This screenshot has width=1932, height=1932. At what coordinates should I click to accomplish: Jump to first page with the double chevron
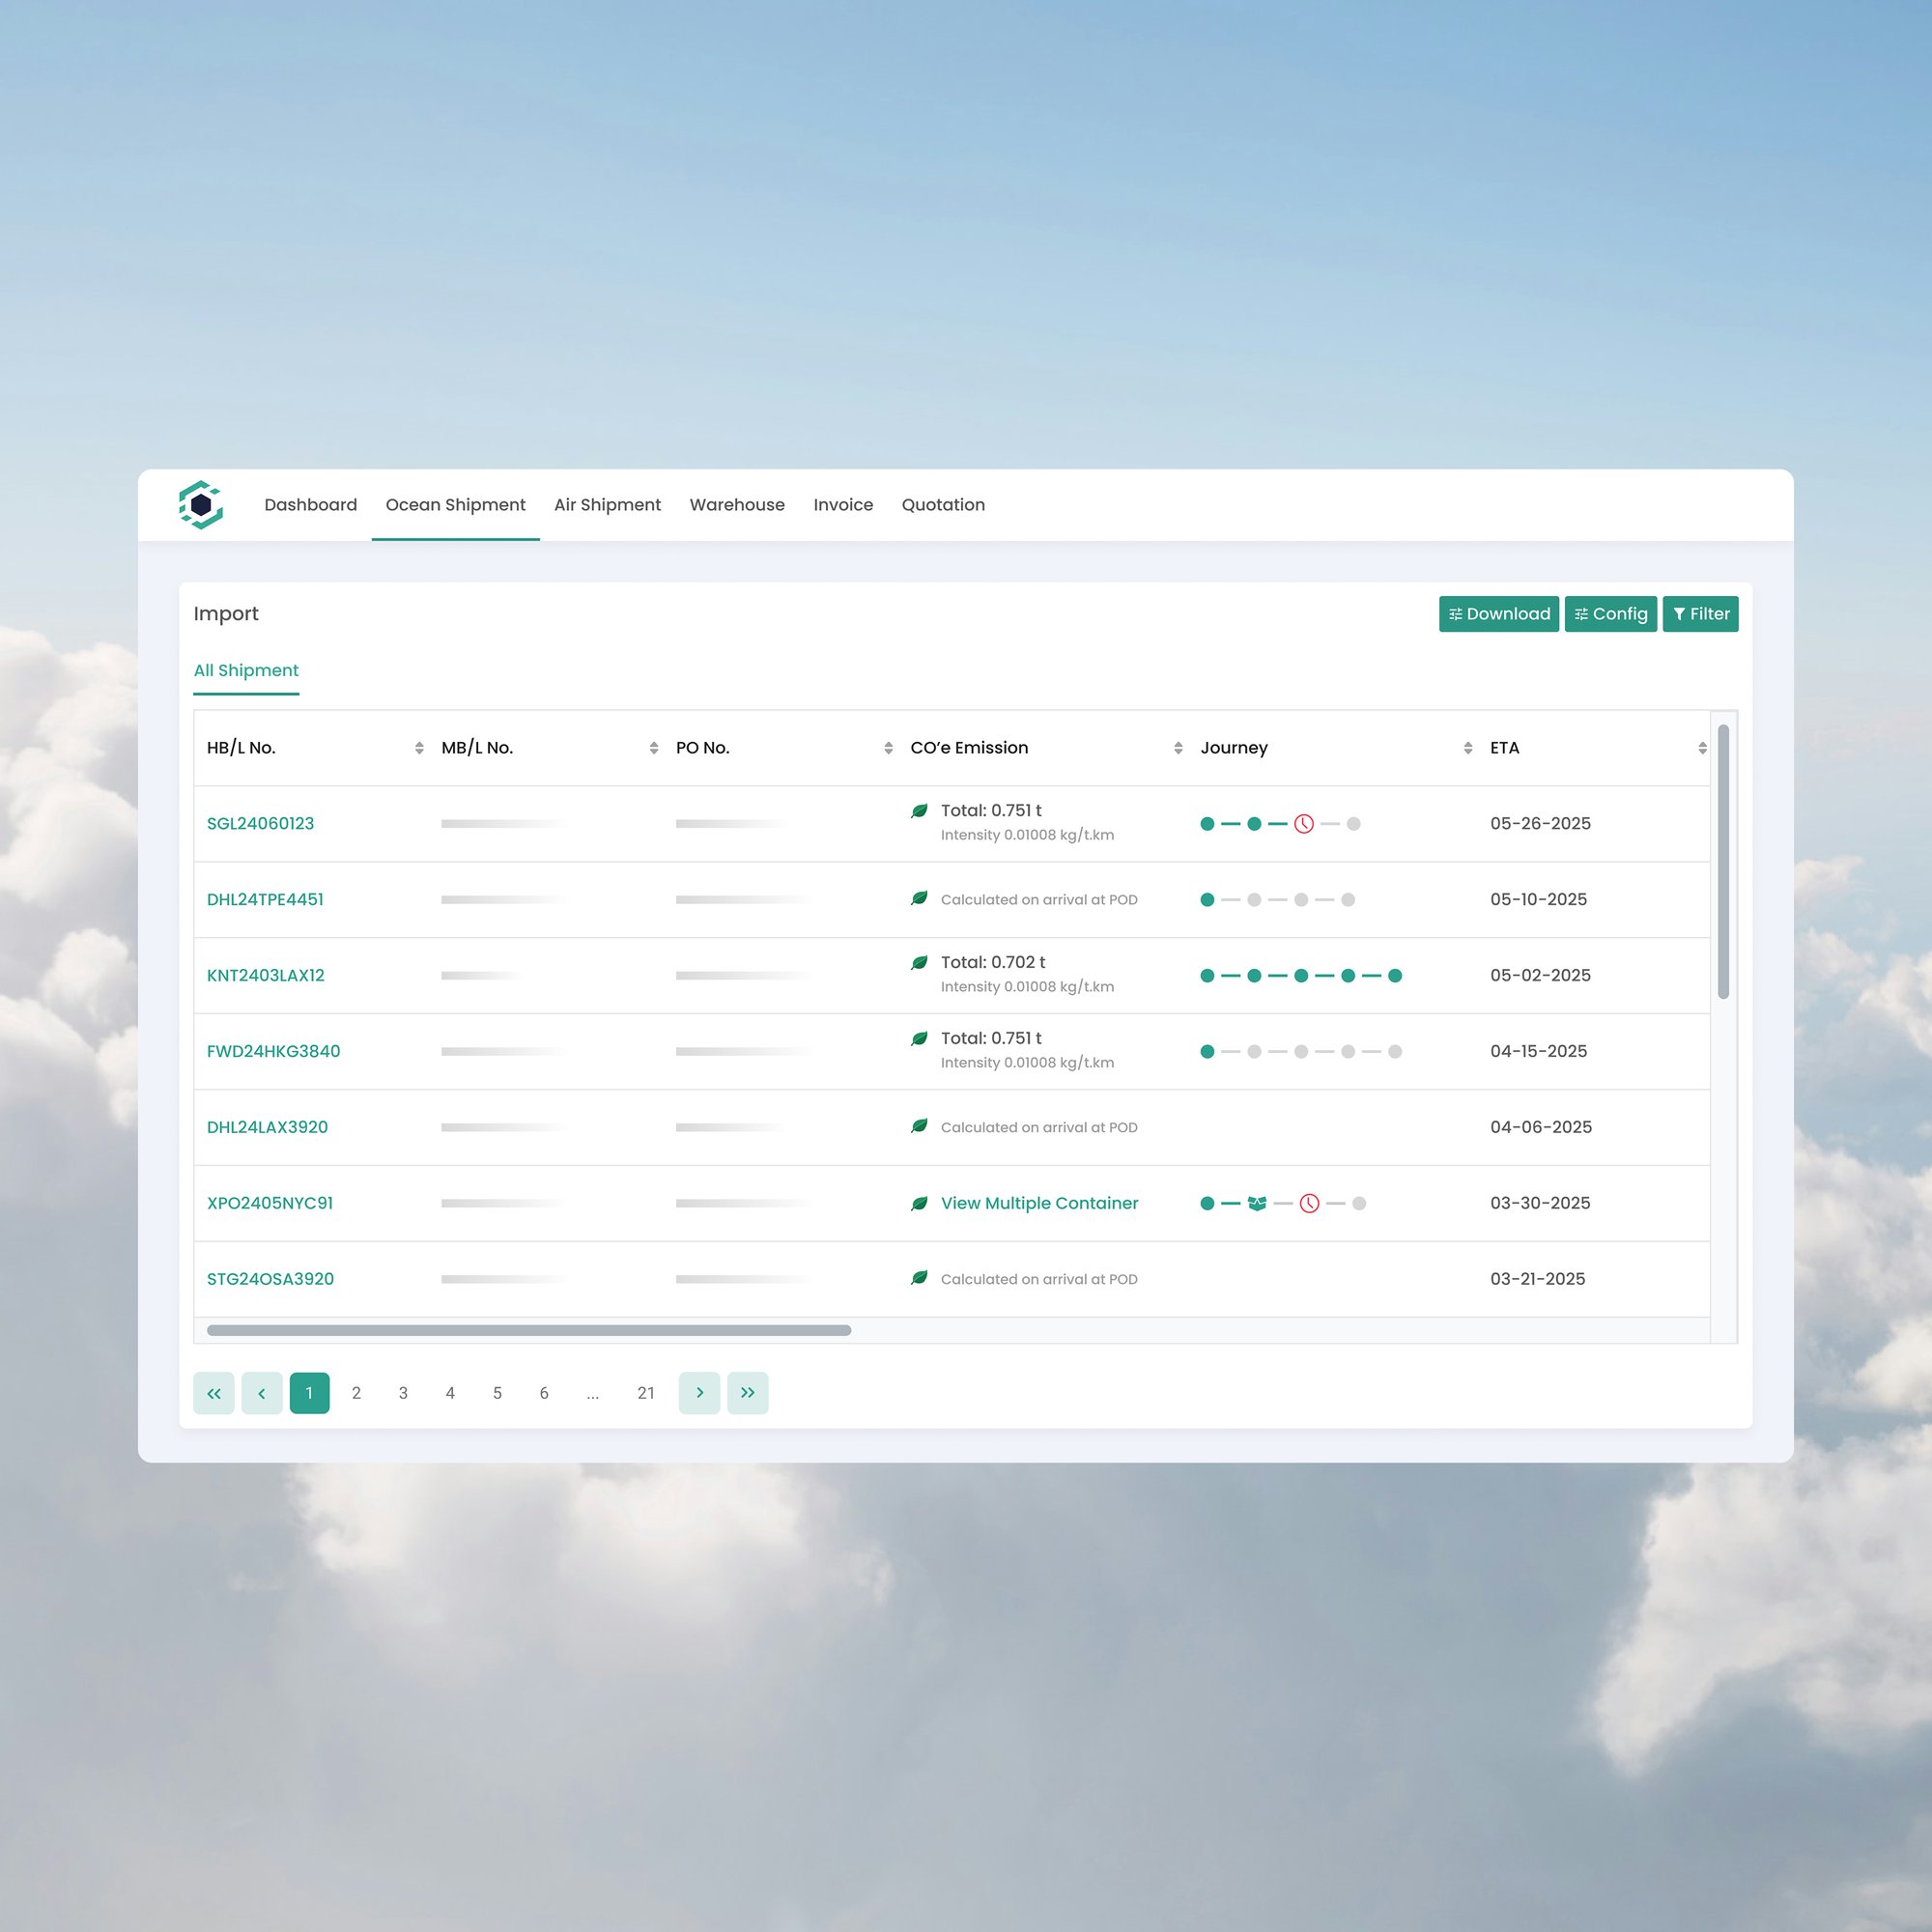click(x=214, y=1393)
